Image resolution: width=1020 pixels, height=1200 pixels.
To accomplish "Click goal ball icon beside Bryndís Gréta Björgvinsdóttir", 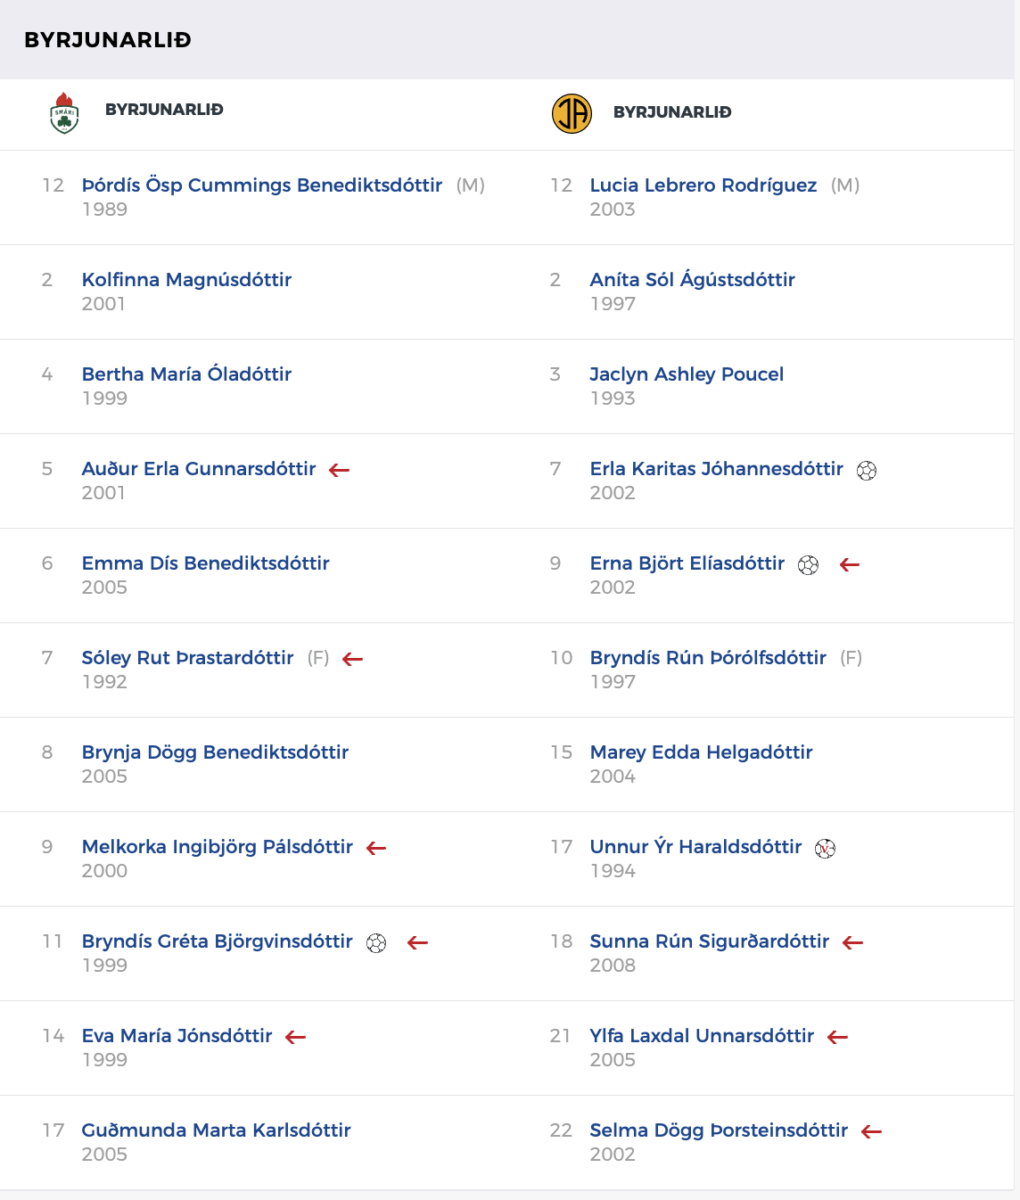I will coord(376,943).
